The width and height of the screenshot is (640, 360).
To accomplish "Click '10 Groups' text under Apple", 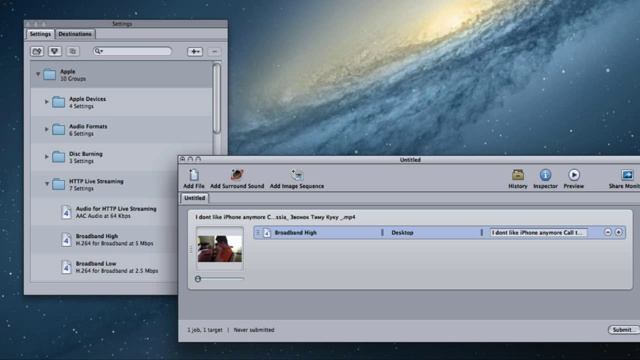I will point(73,78).
